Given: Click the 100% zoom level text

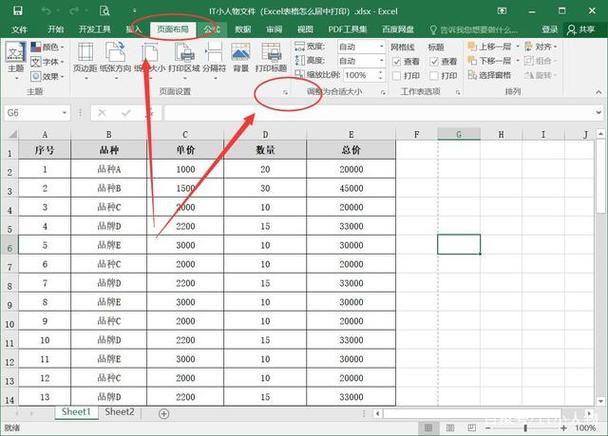Looking at the screenshot, I should pyautogui.click(x=585, y=428).
